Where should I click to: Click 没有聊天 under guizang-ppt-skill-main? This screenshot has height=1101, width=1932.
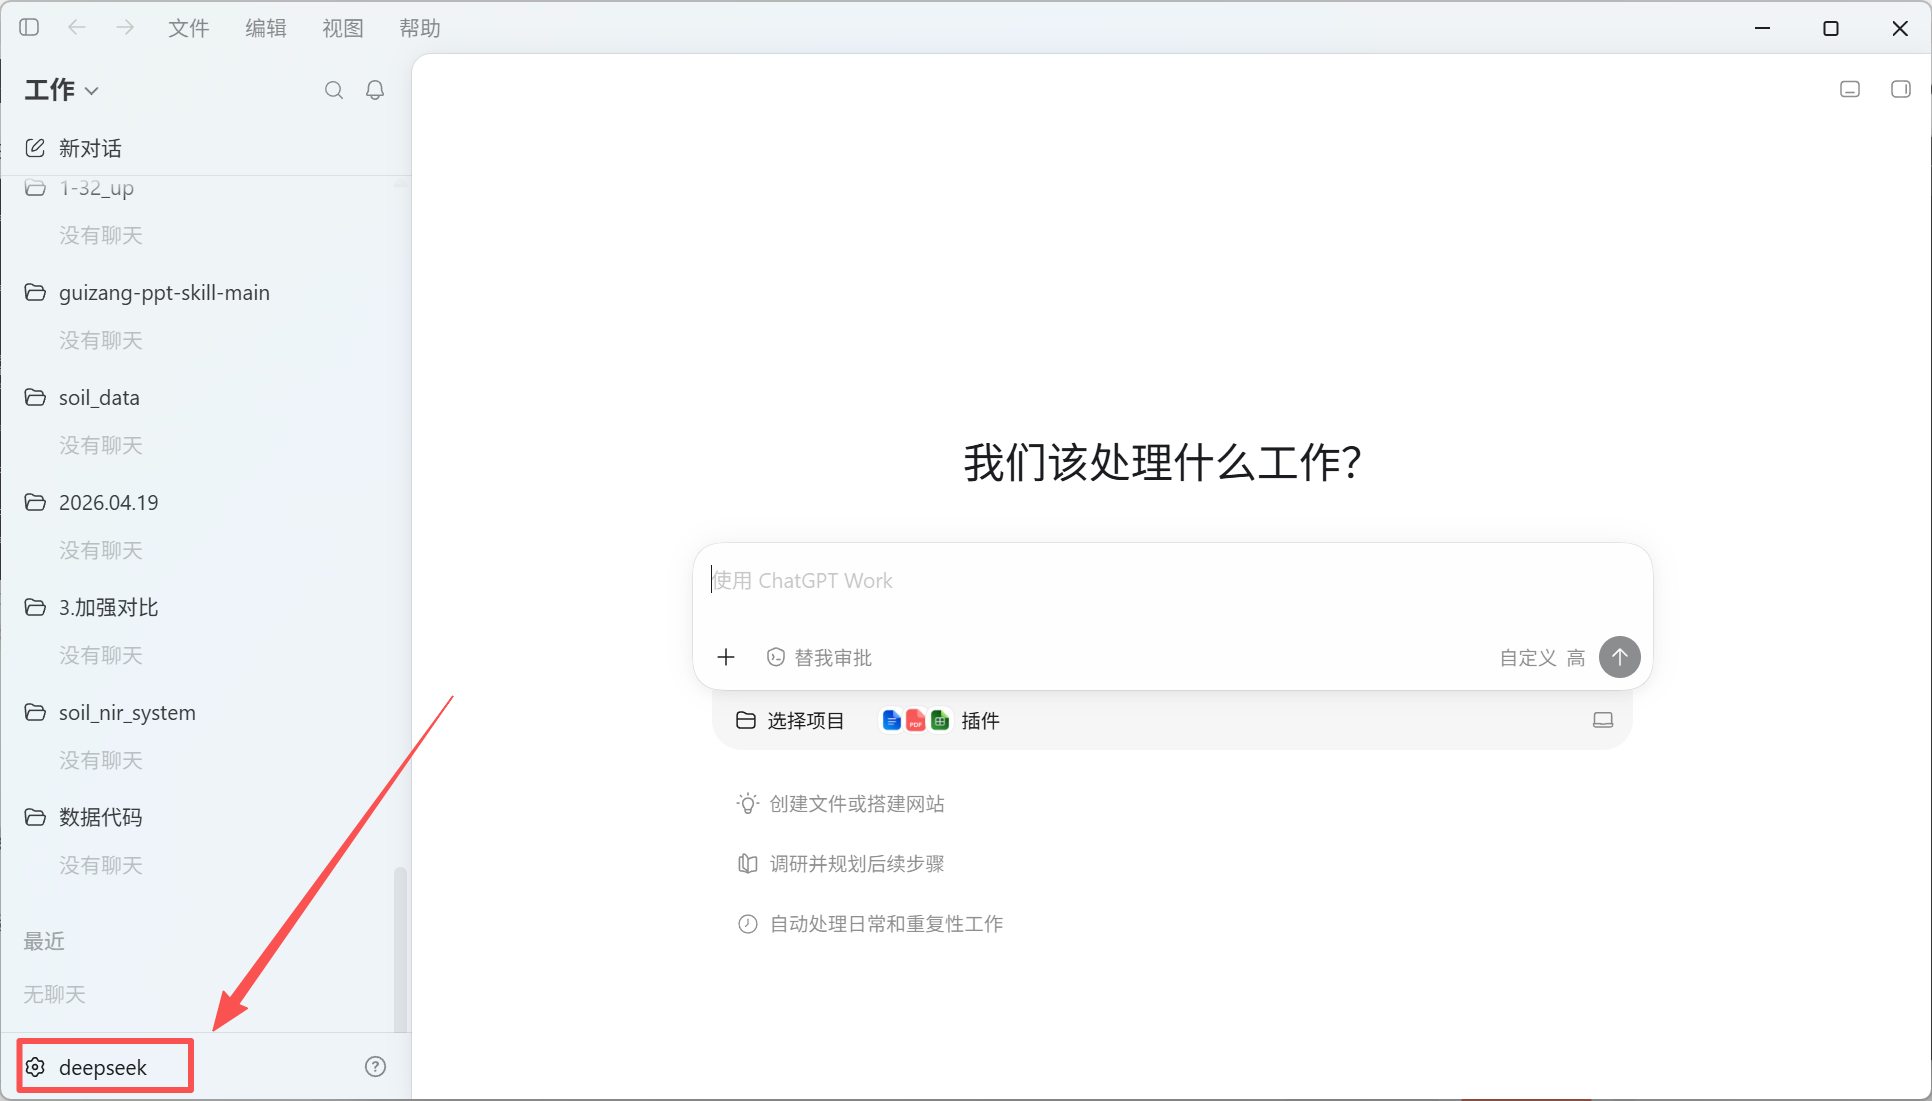[100, 340]
